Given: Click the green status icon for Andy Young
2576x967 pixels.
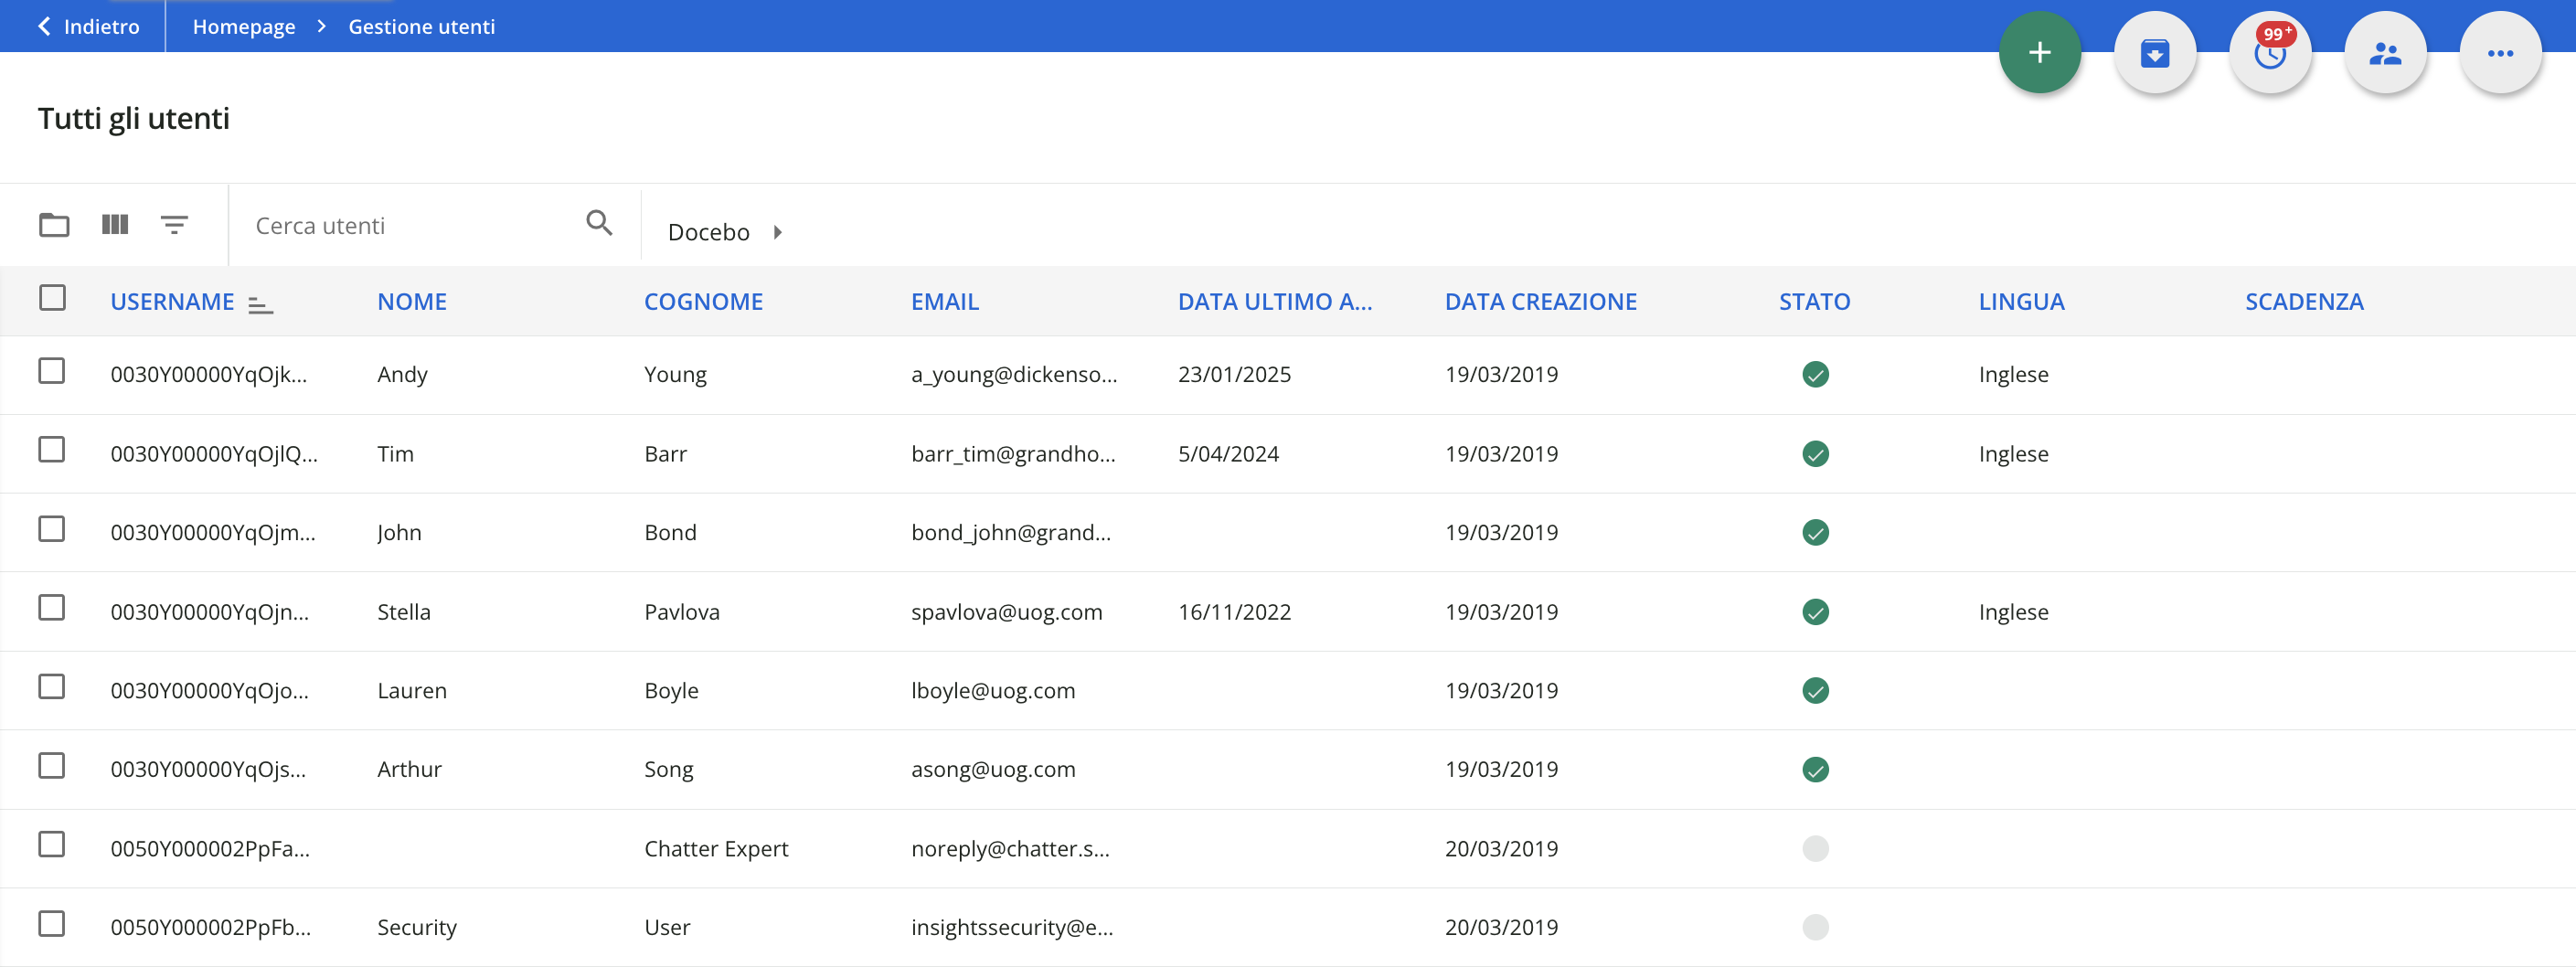Looking at the screenshot, I should tap(1815, 374).
